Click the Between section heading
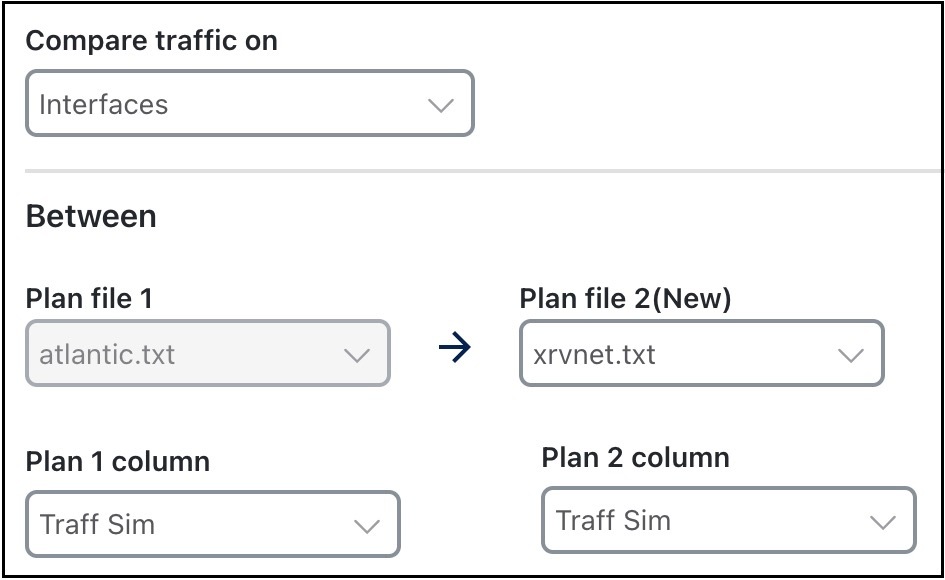Screen dimensions: 945x580 click(x=91, y=217)
